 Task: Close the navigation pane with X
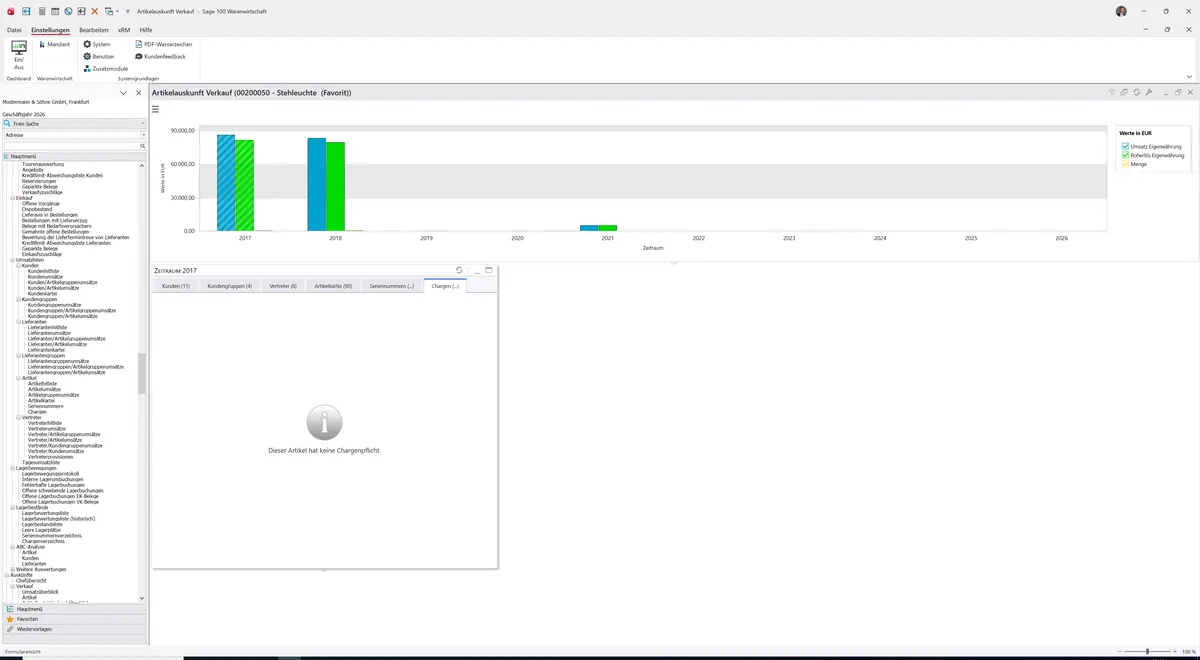[x=139, y=92]
